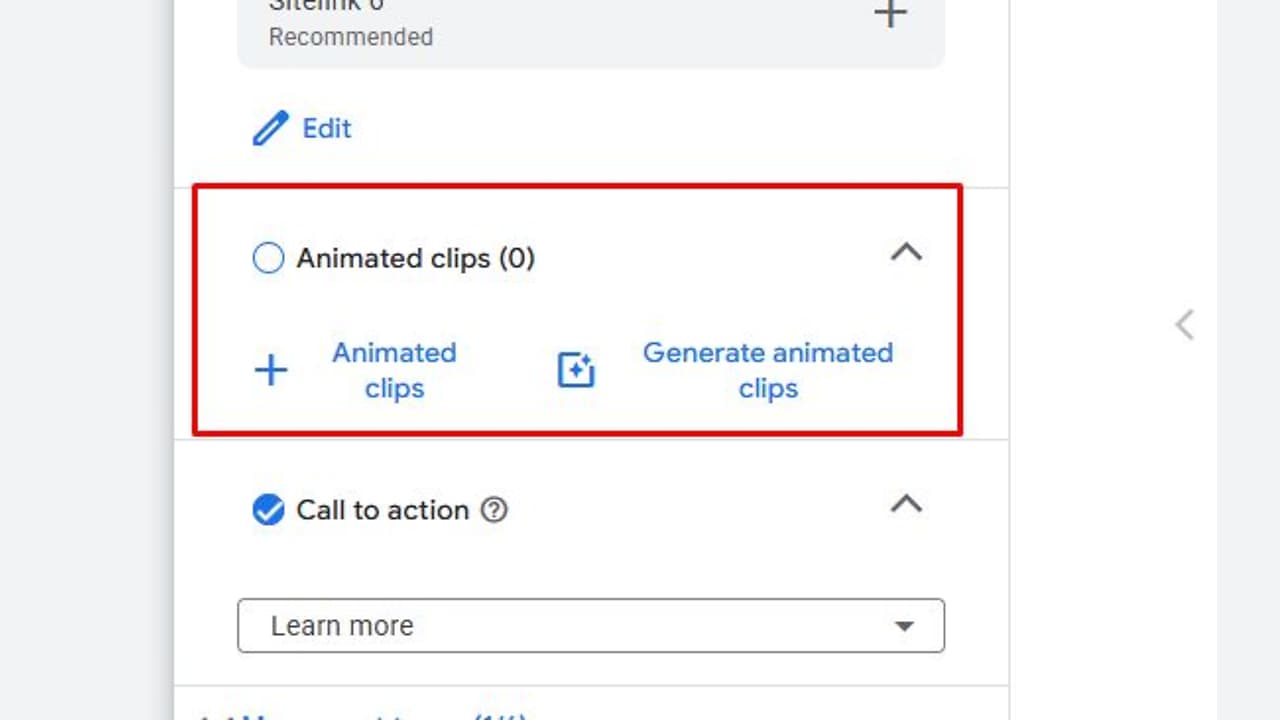Click the blue checkmark icon on Call to action
The height and width of the screenshot is (720, 1280).
point(268,510)
